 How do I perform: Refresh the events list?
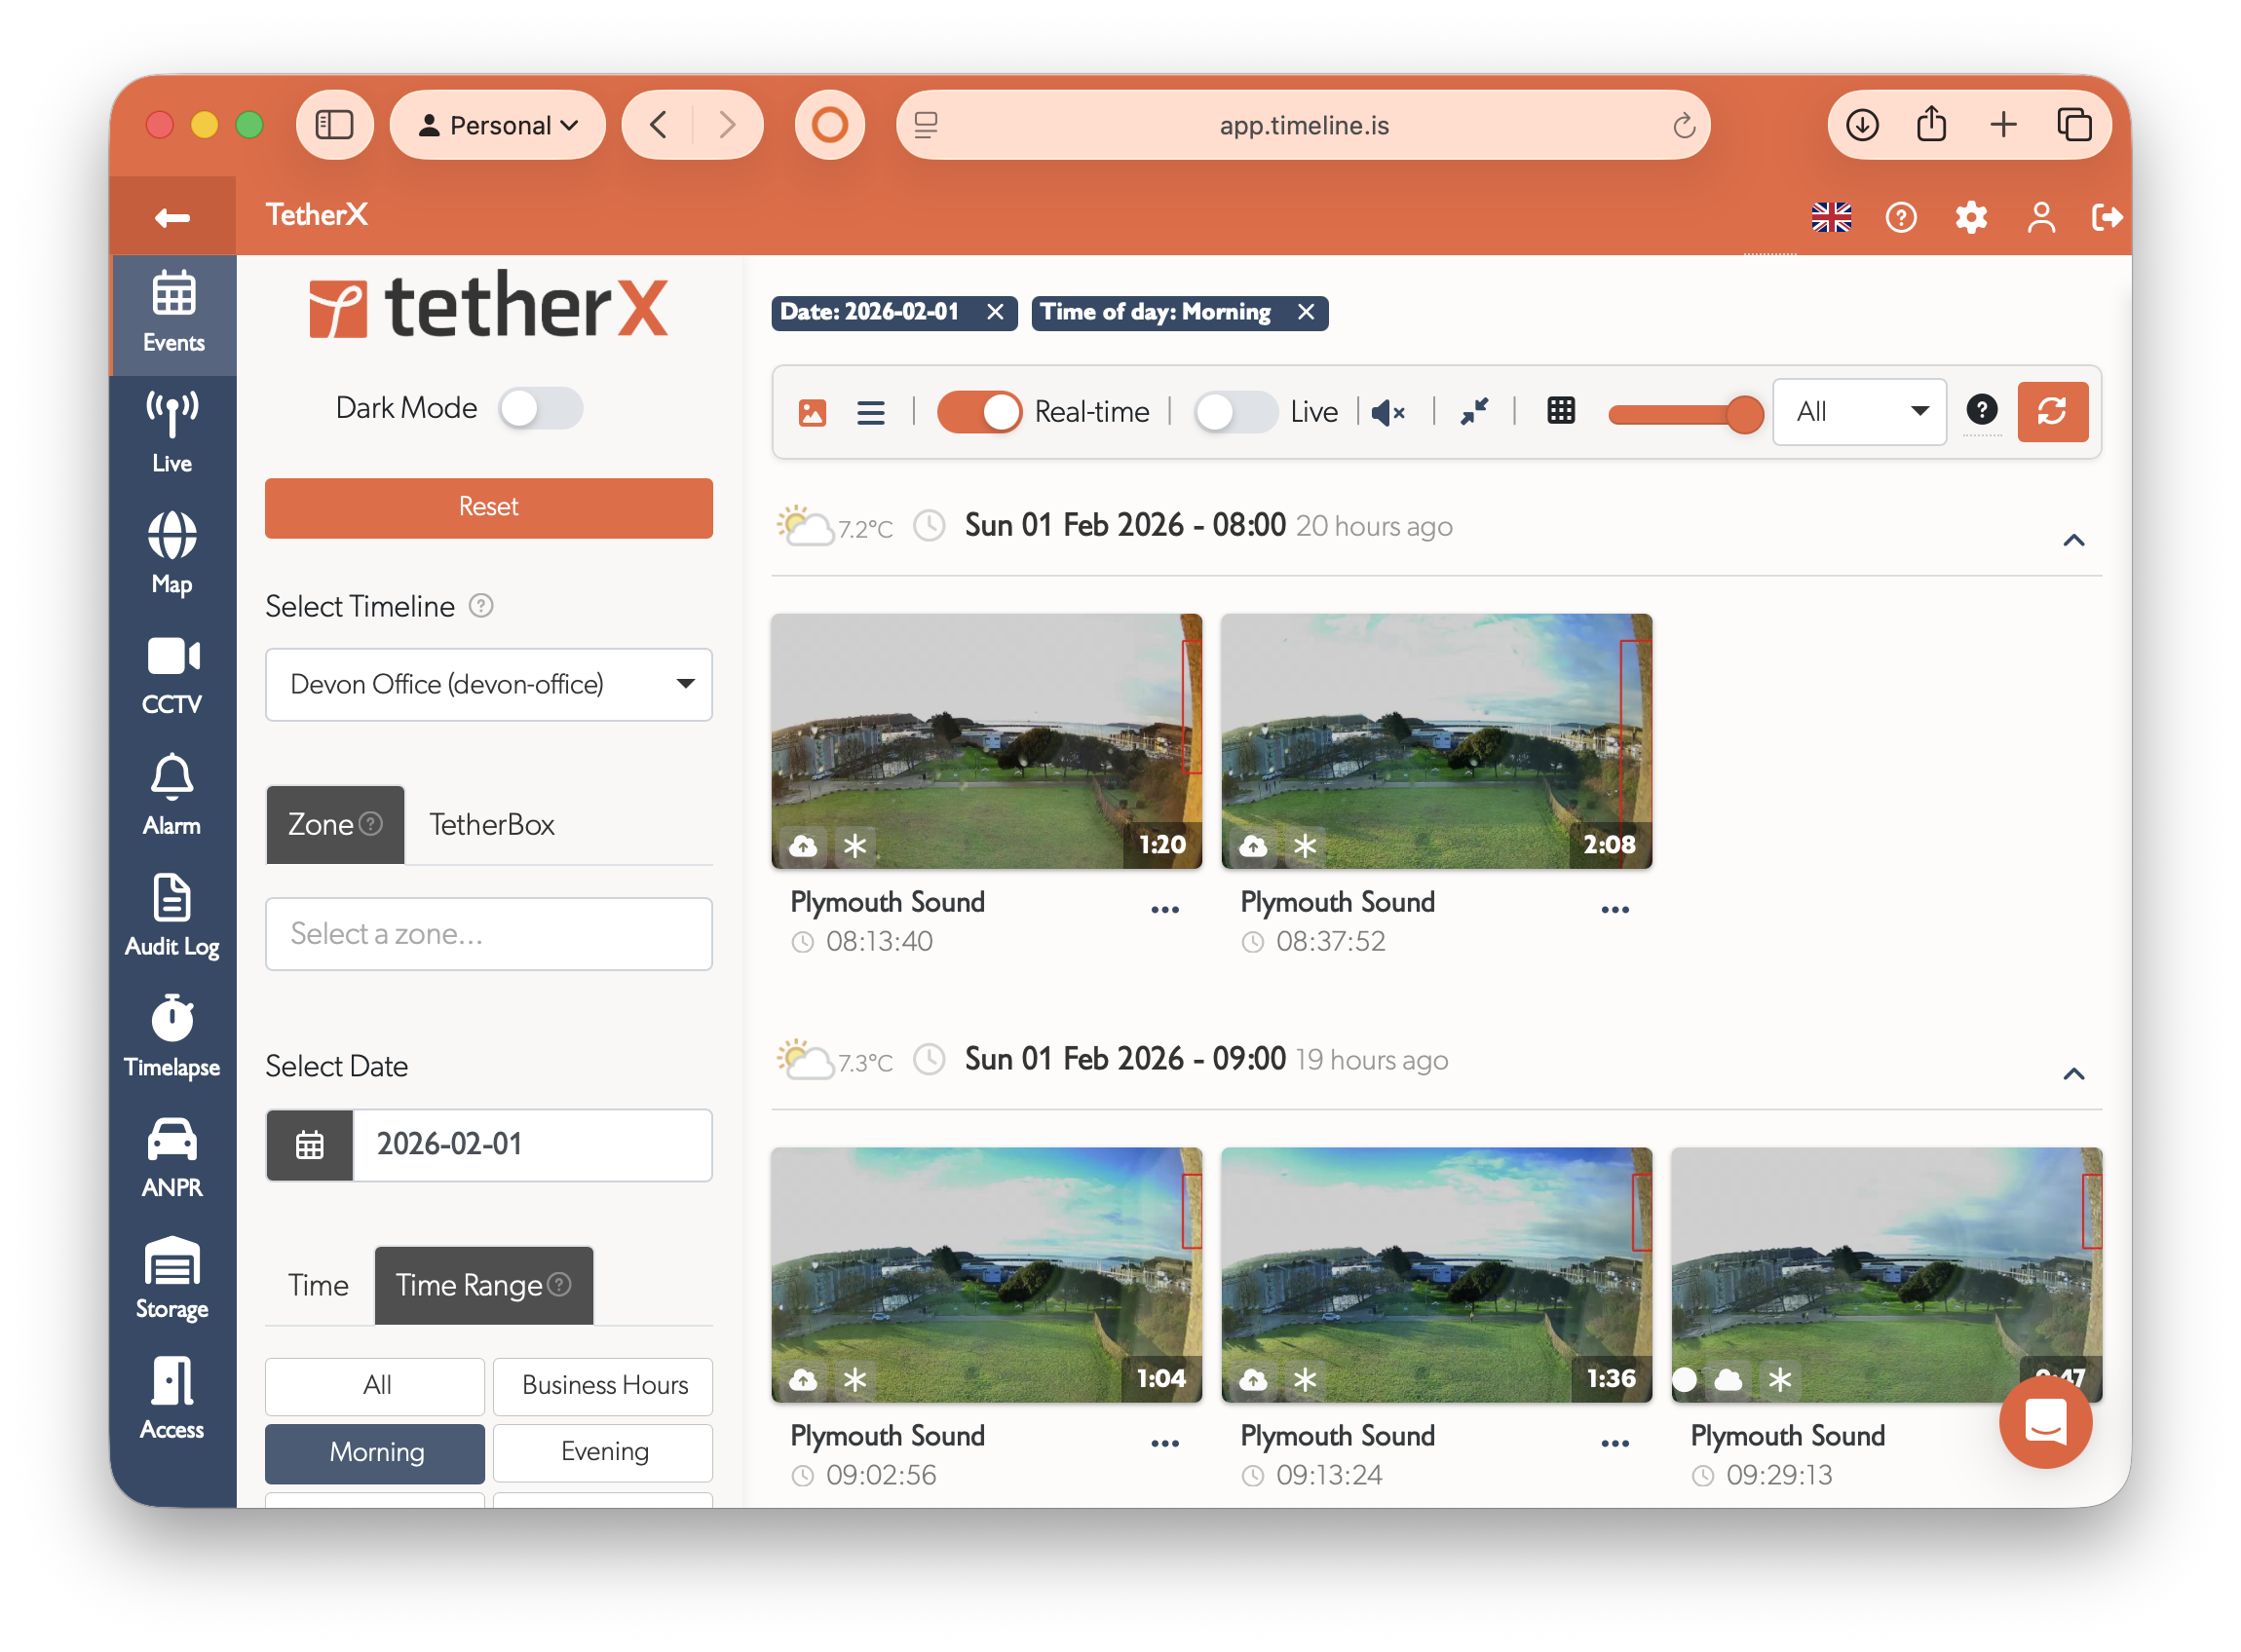2053,411
